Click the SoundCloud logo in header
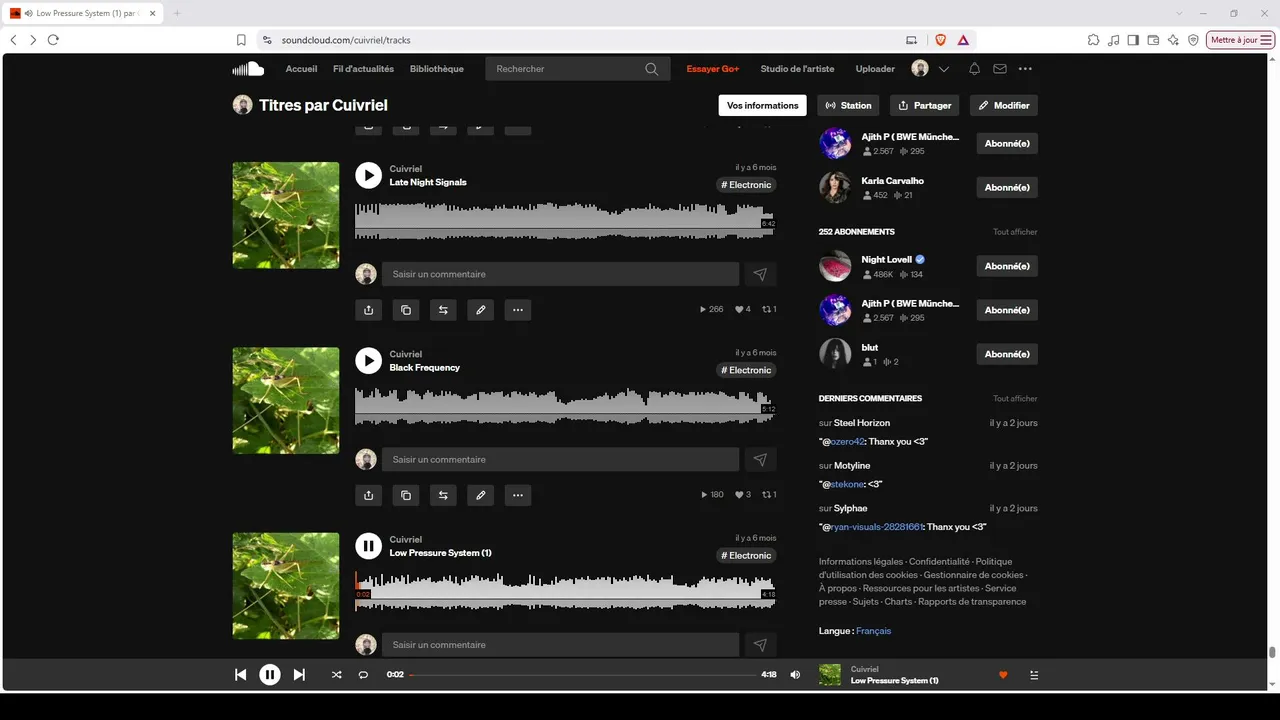This screenshot has width=1280, height=720. click(248, 69)
